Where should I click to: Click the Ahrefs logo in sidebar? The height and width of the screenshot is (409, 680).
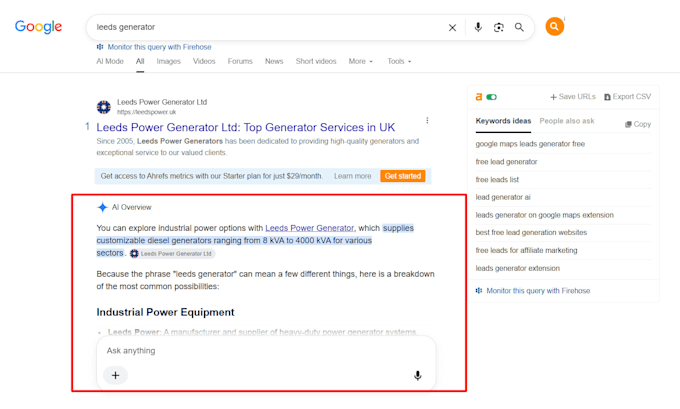tap(479, 97)
